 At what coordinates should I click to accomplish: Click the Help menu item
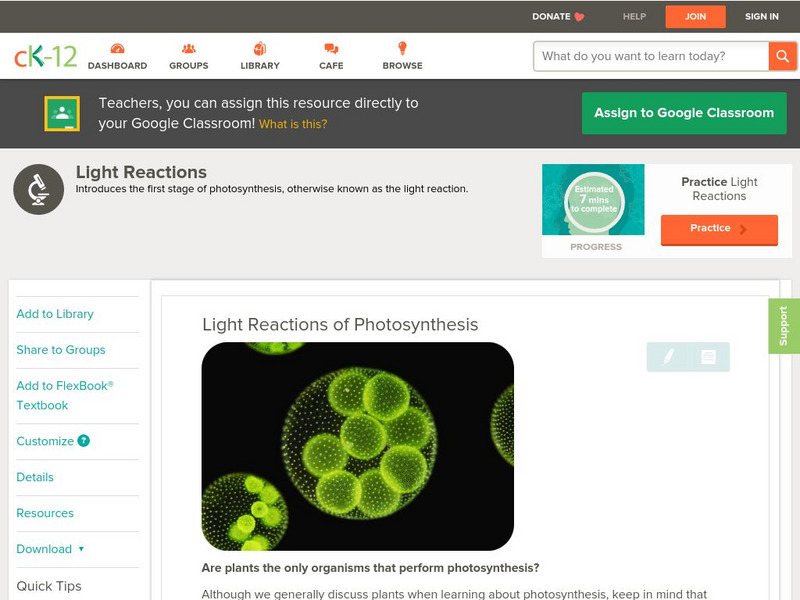(x=634, y=17)
